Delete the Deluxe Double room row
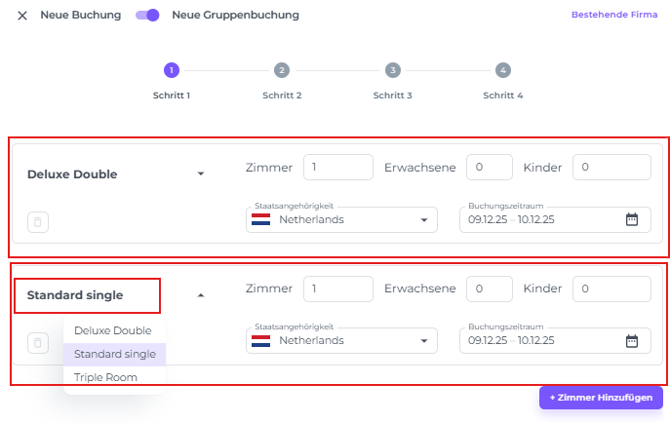The height and width of the screenshot is (423, 670). tap(38, 222)
